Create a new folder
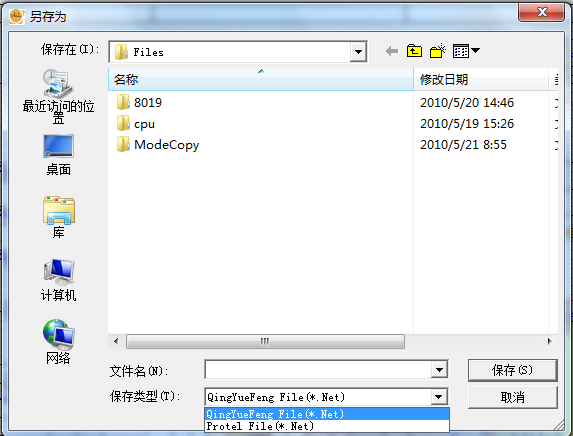This screenshot has height=436, width=573. (x=438, y=51)
